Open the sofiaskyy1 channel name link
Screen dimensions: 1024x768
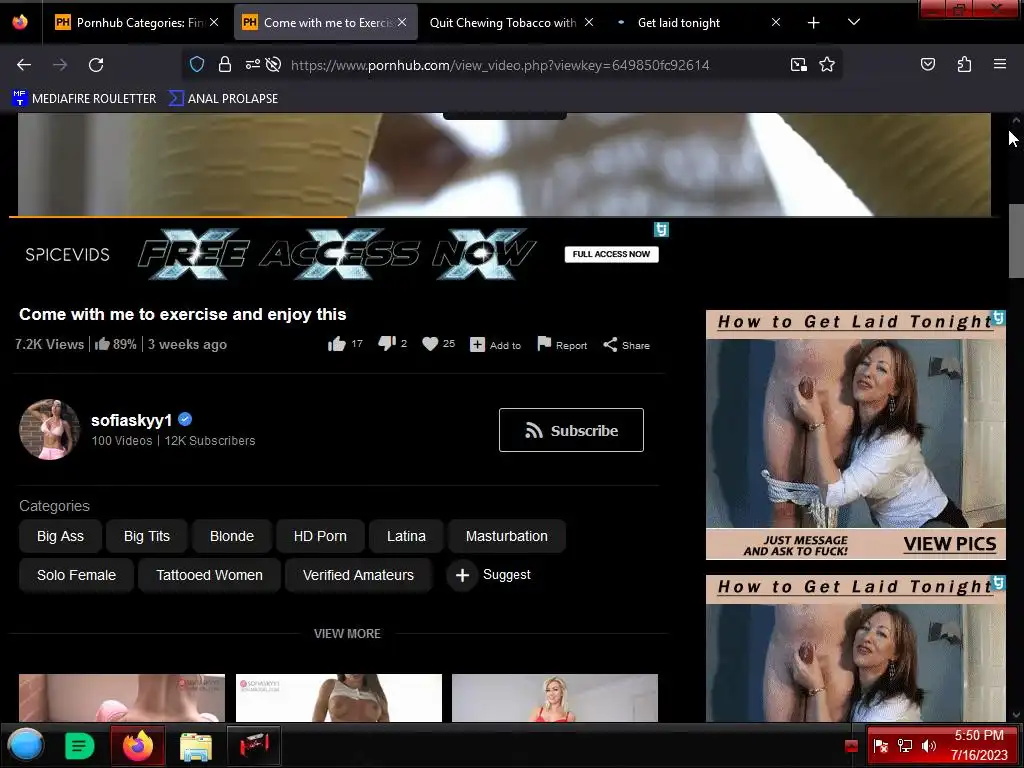click(131, 420)
